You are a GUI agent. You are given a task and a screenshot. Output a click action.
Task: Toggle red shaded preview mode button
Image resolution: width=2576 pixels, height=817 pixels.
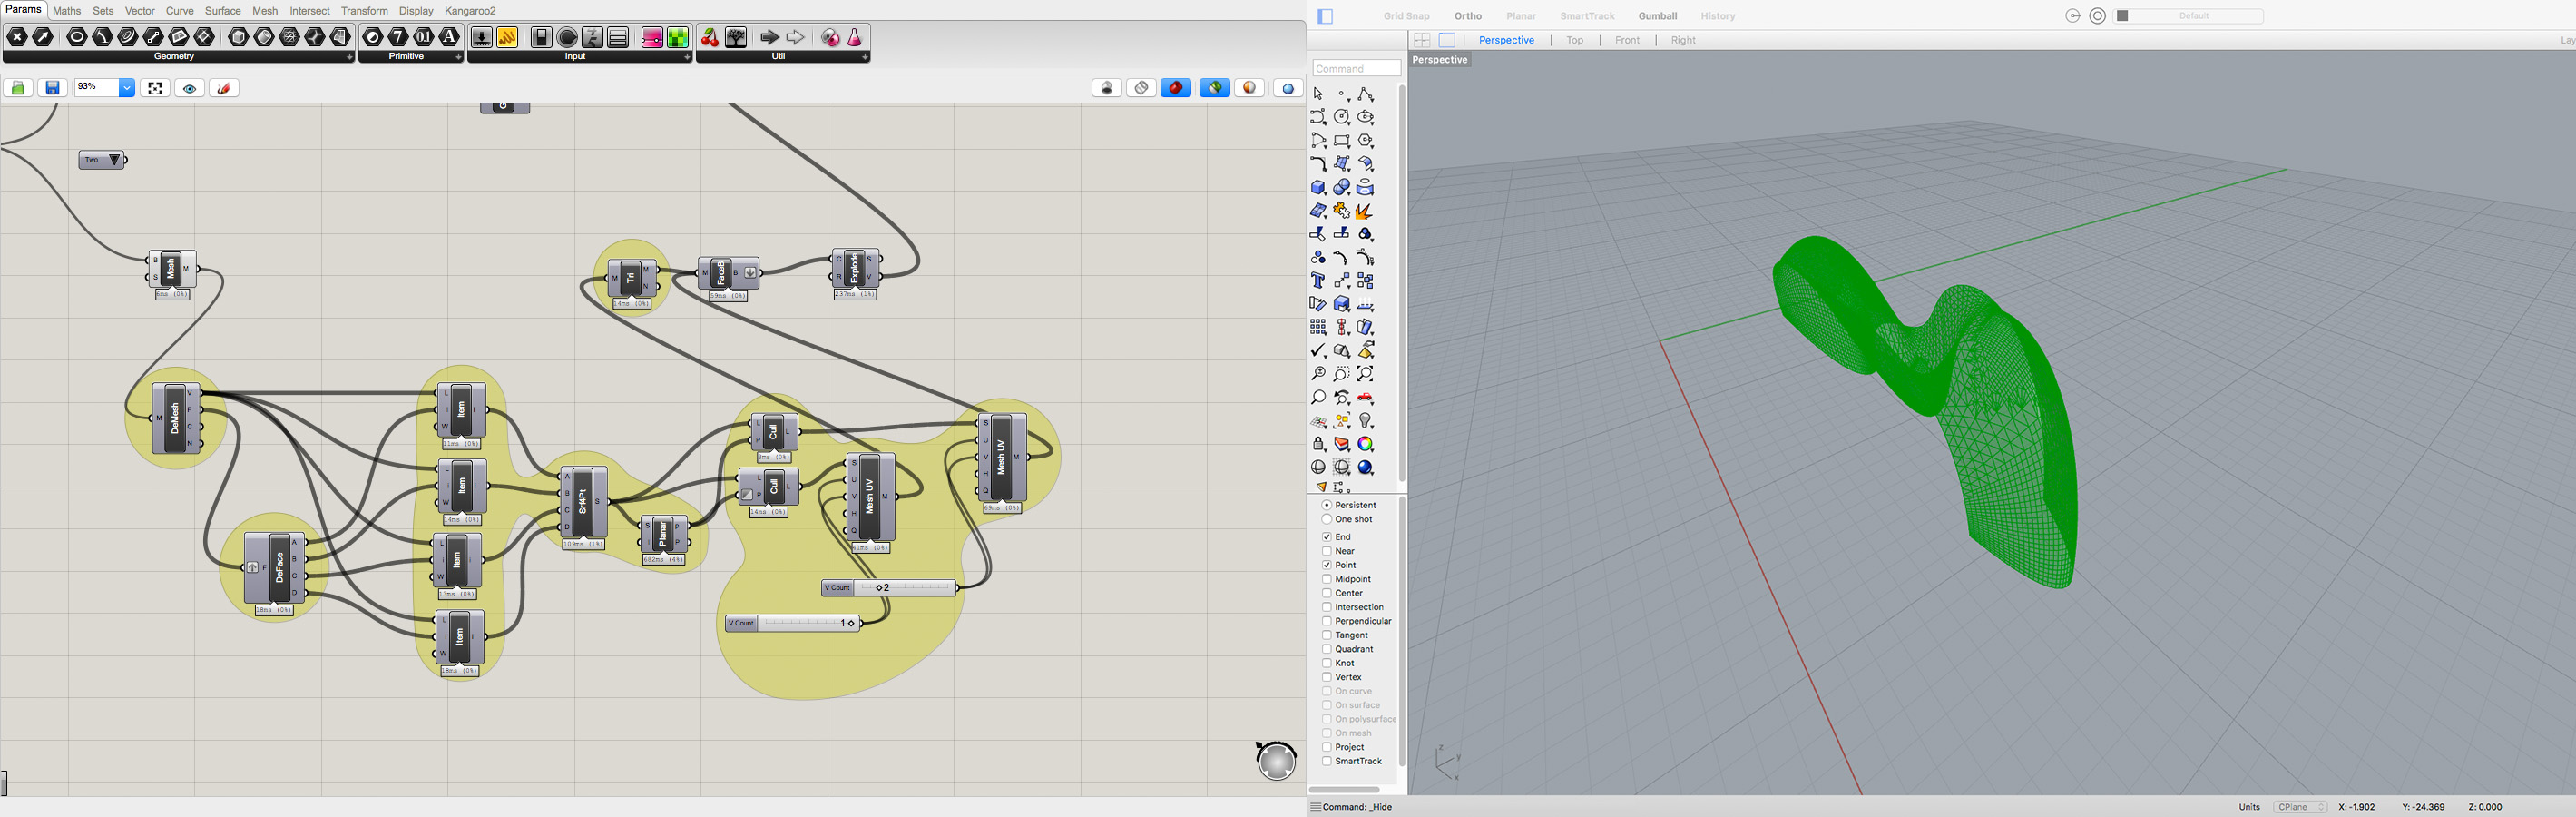point(1176,88)
